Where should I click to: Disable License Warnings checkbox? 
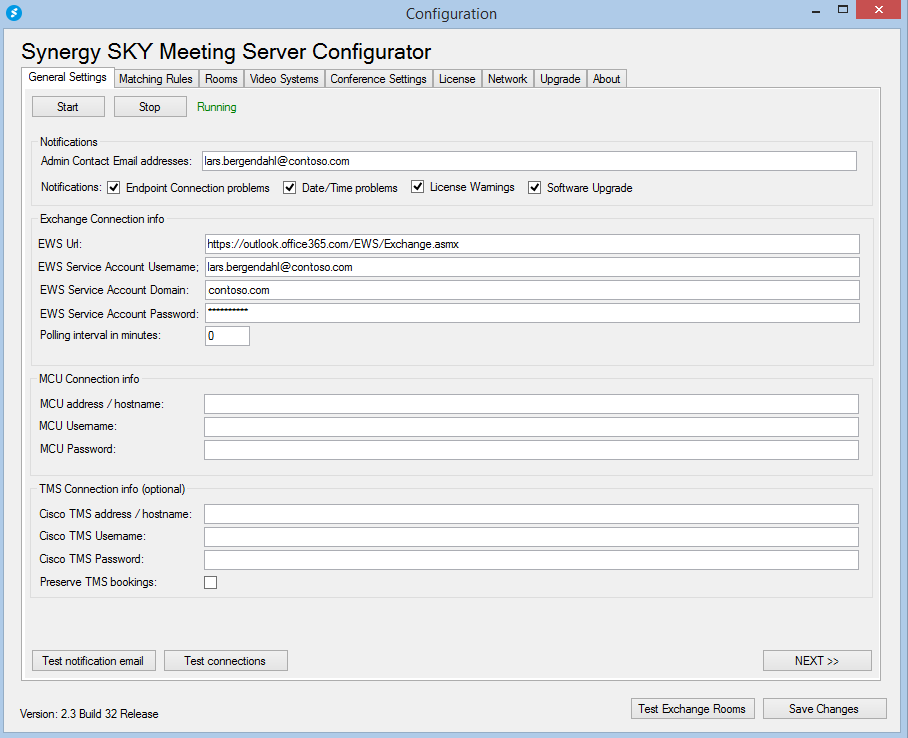(418, 187)
